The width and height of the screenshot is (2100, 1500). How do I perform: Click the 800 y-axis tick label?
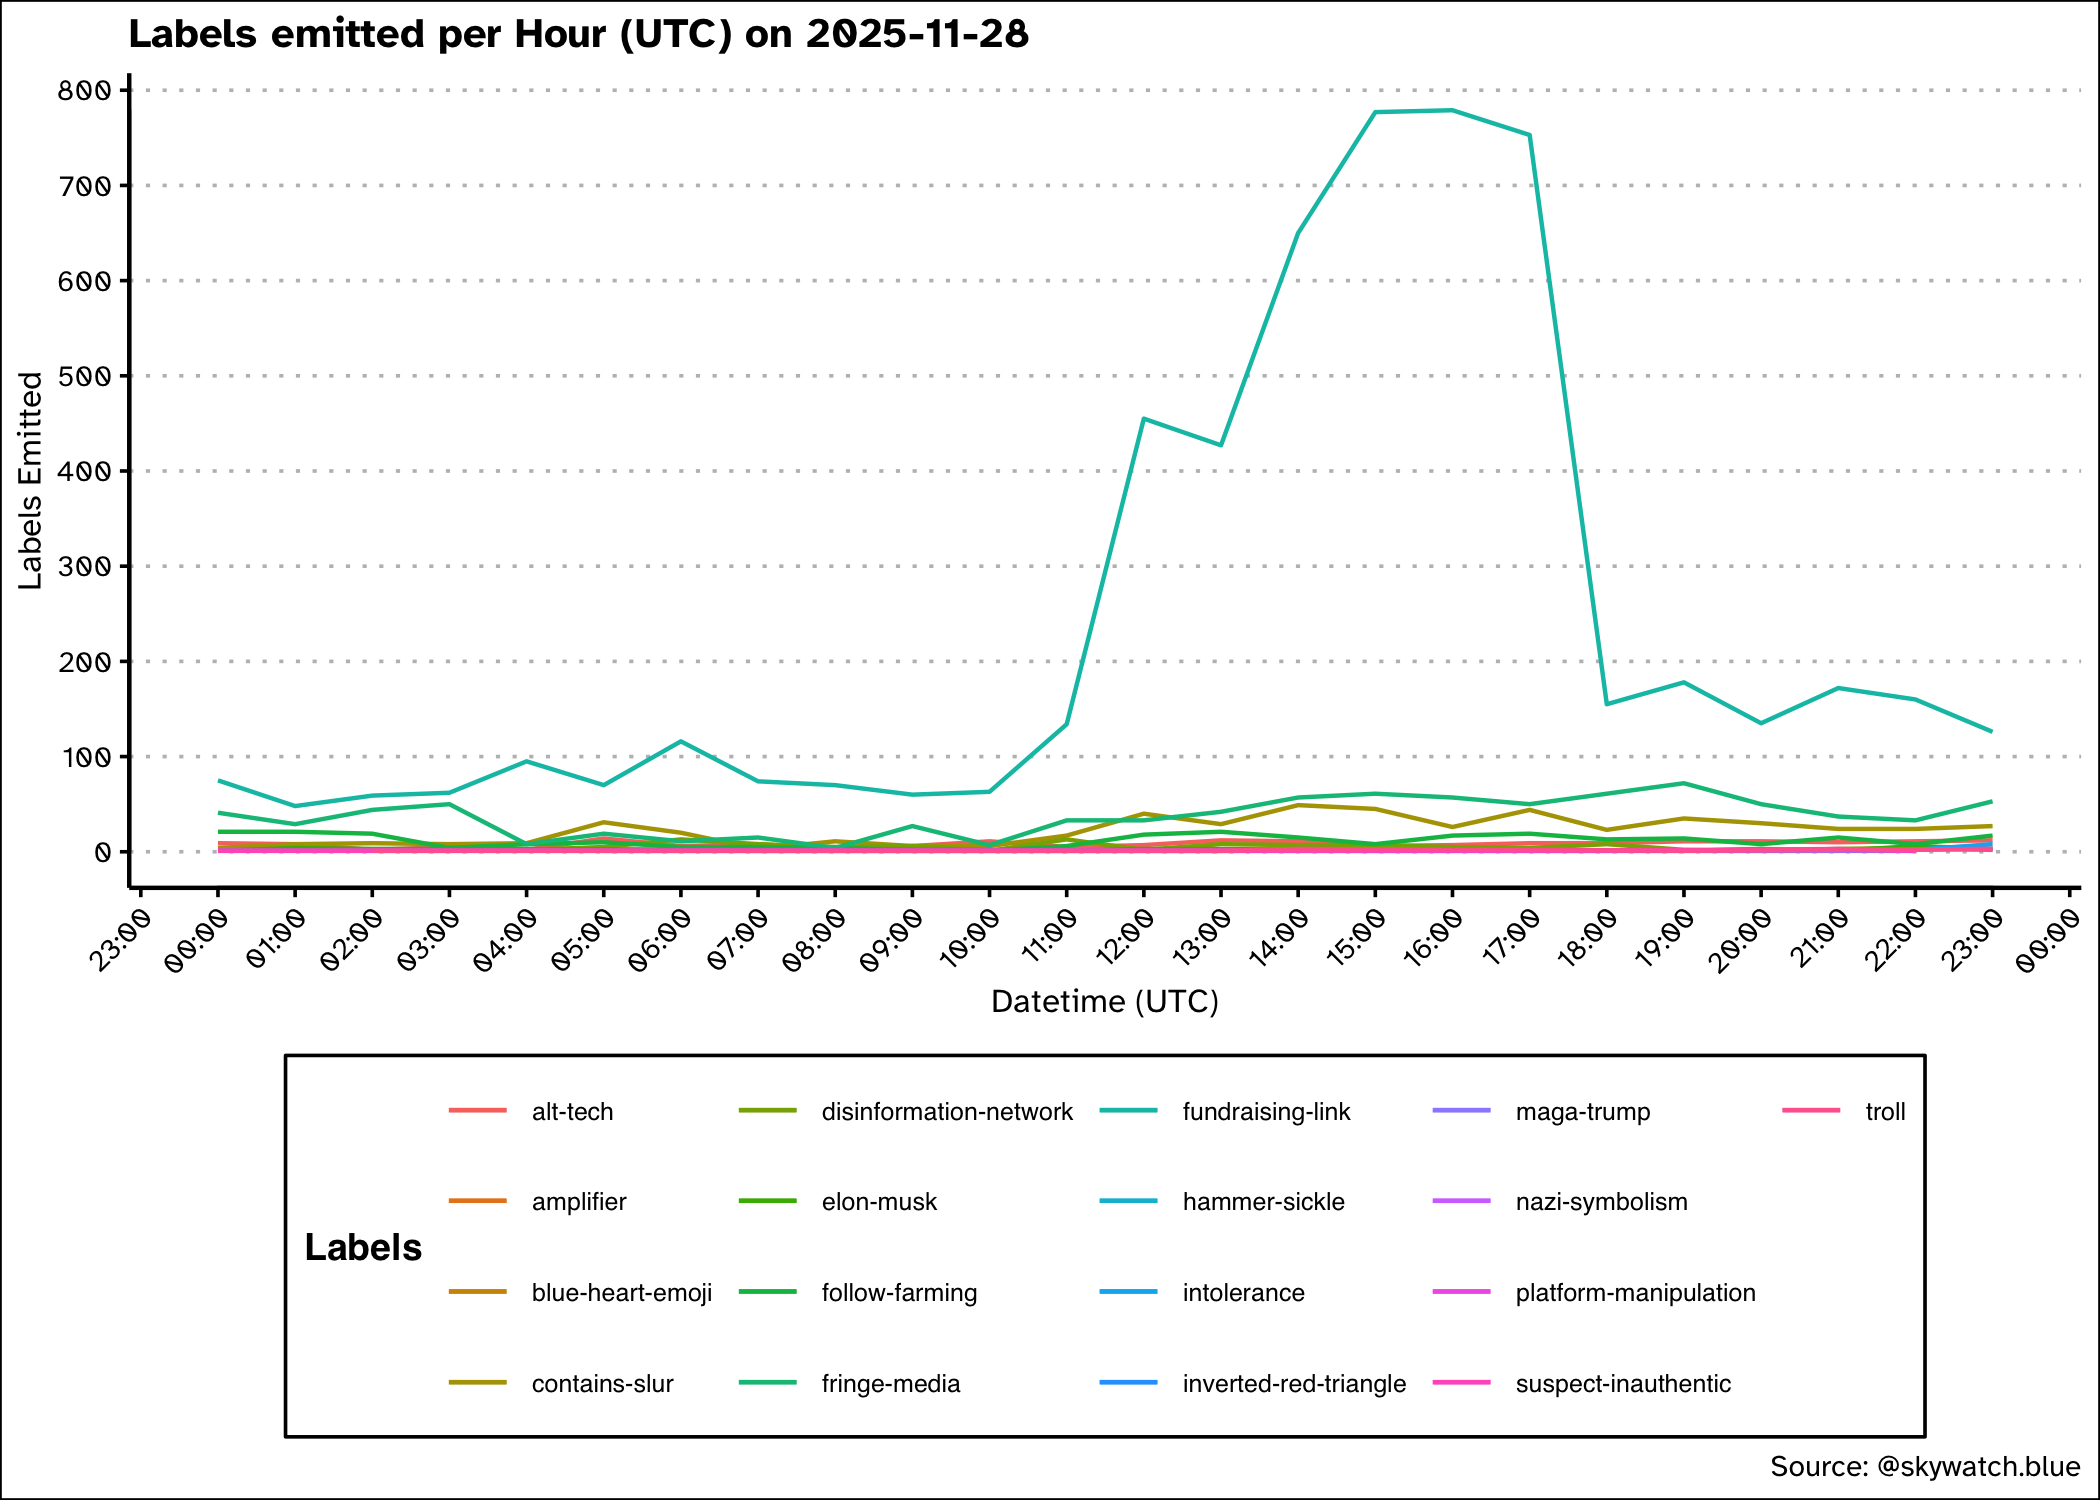84,91
